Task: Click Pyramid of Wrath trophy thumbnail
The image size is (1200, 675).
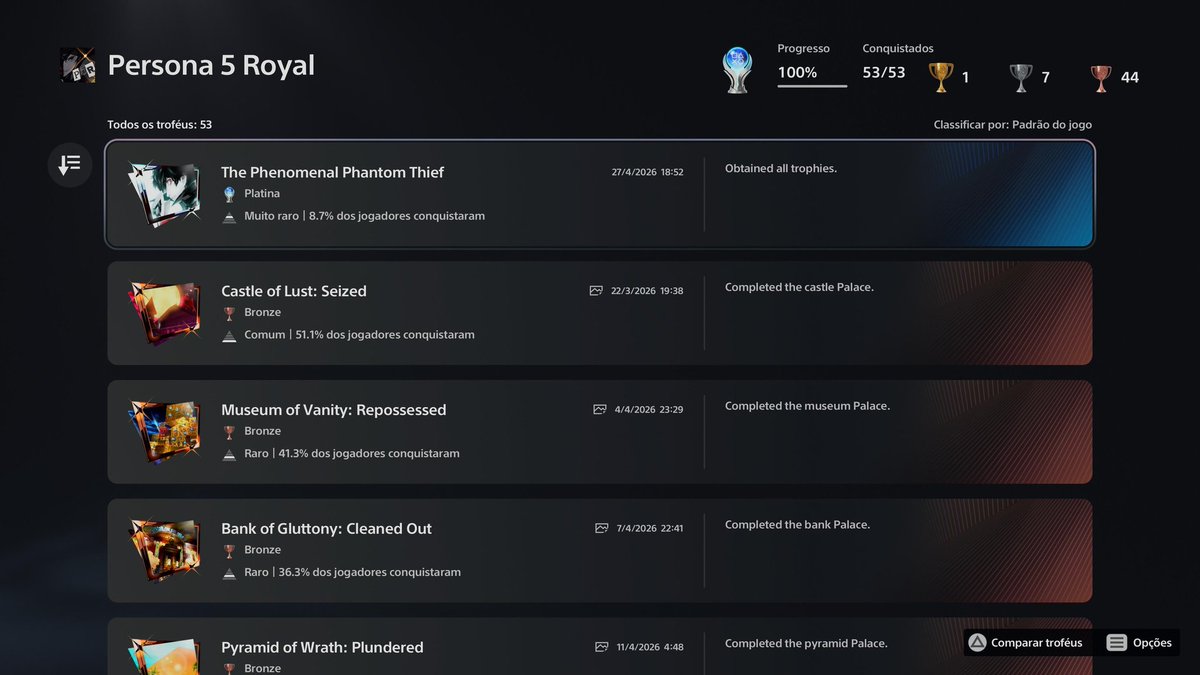Action: click(x=164, y=656)
